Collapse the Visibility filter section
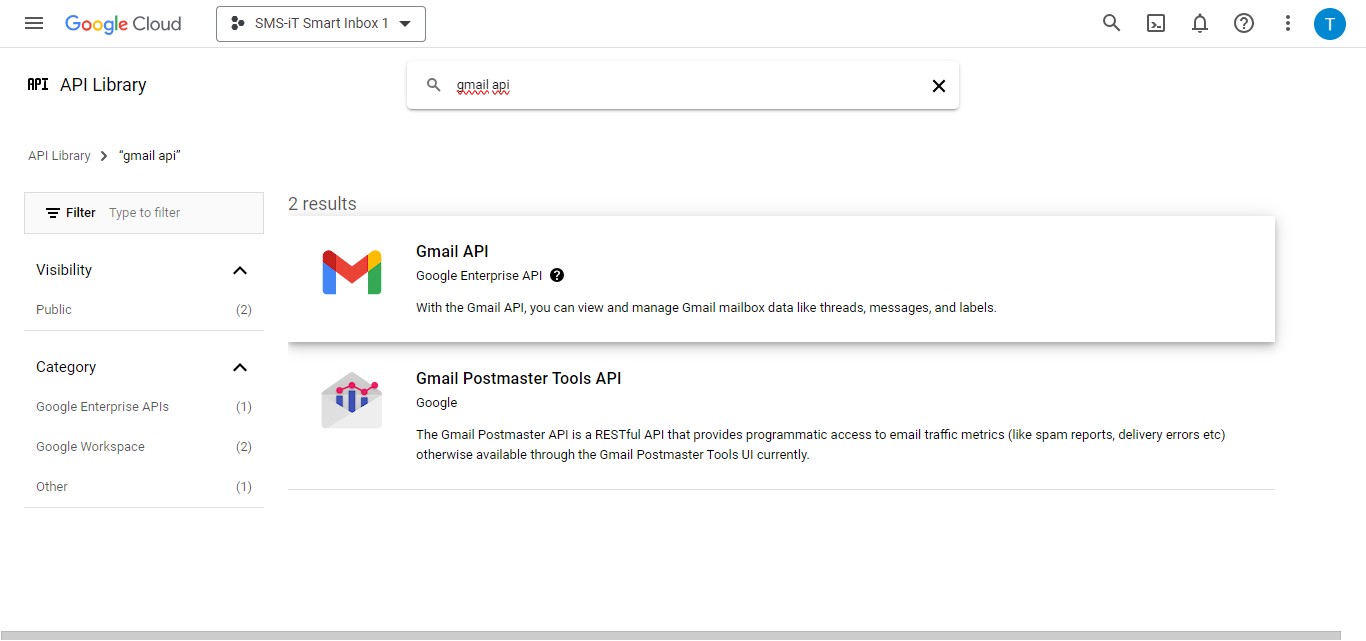Screen dimensions: 1366x641 click(240, 270)
